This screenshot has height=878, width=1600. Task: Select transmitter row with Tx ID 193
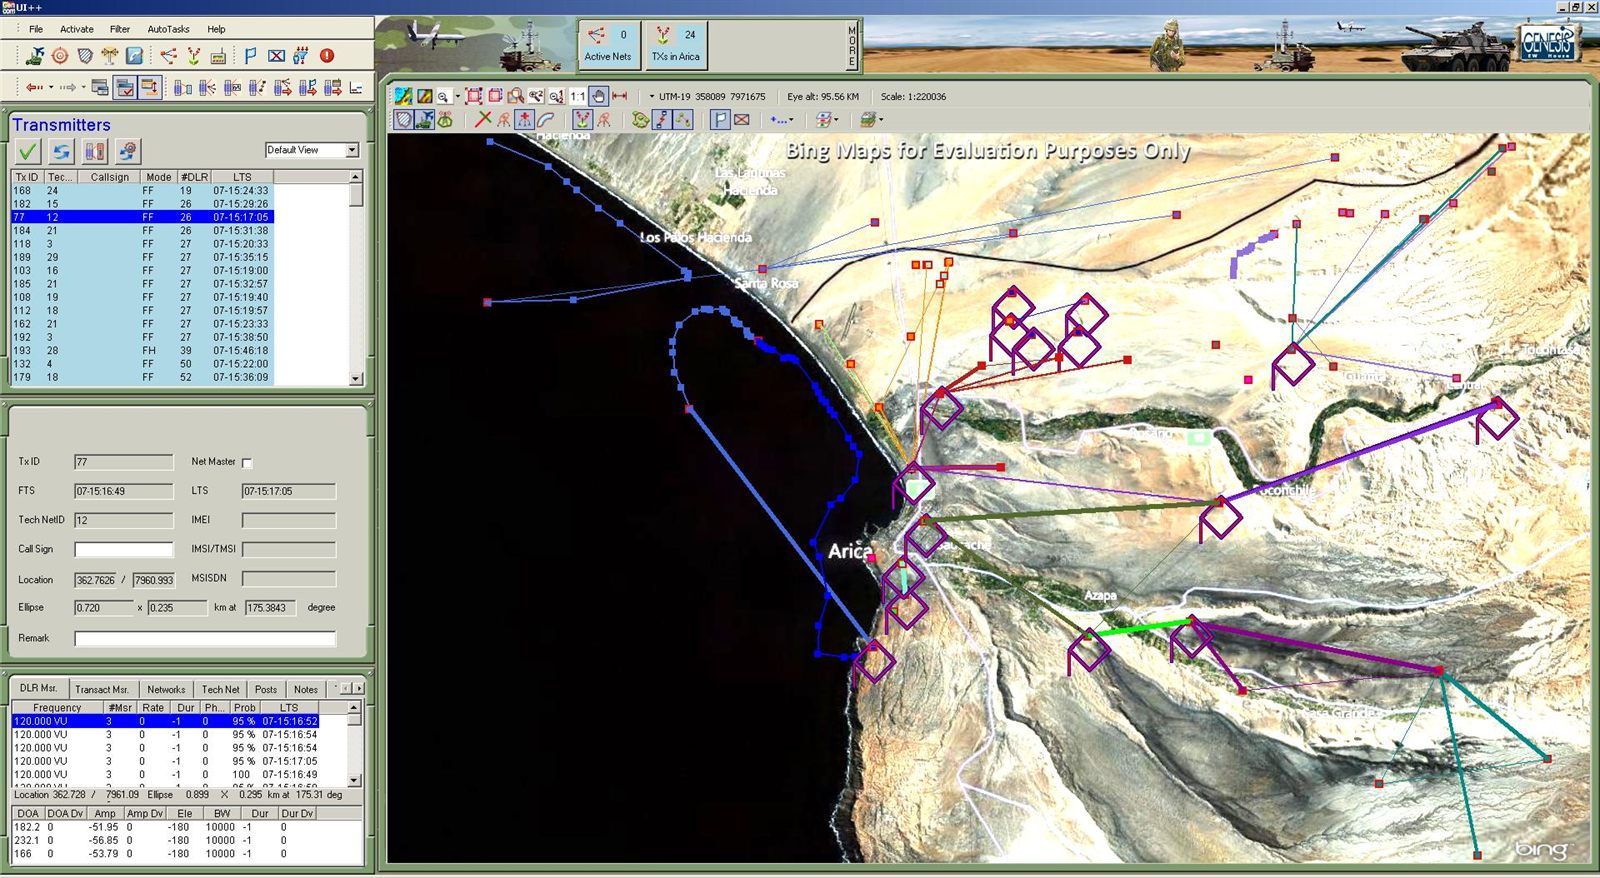point(142,351)
